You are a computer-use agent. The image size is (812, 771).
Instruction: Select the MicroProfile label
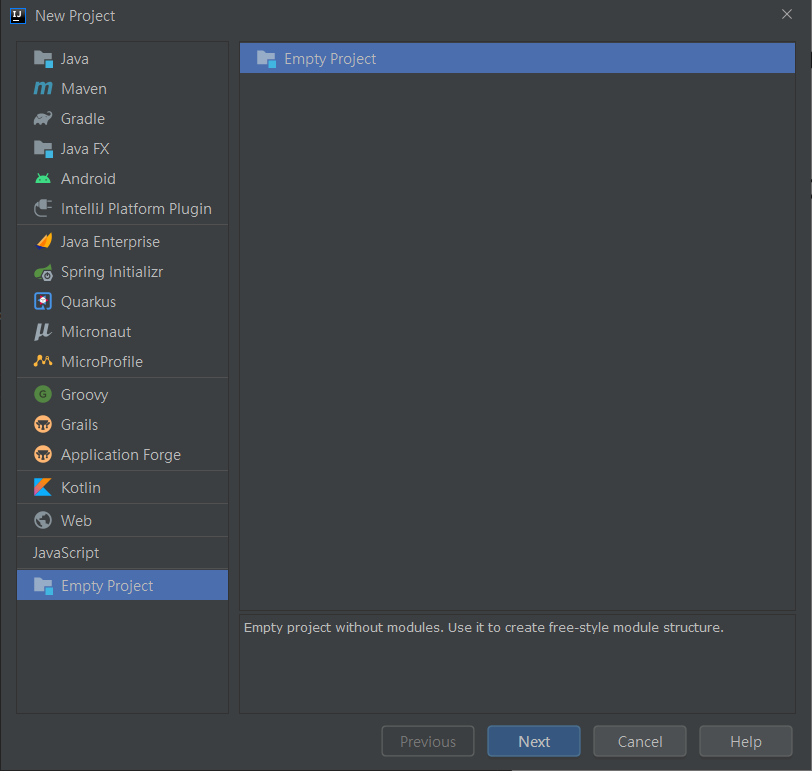(x=102, y=361)
